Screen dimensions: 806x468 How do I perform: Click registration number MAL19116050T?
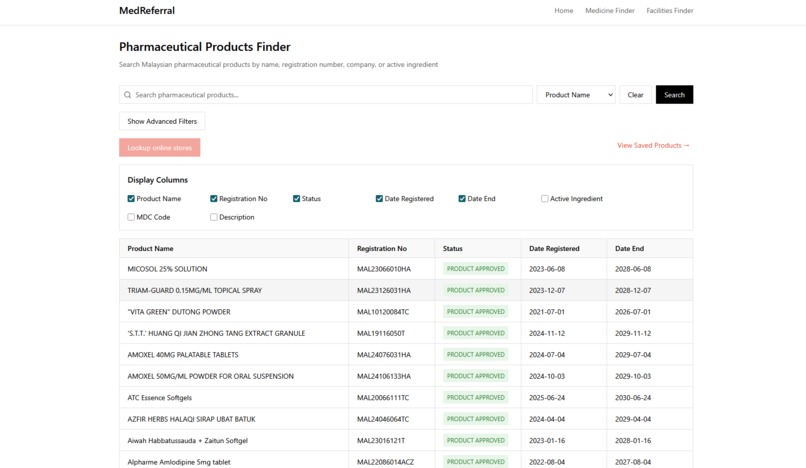coord(381,333)
